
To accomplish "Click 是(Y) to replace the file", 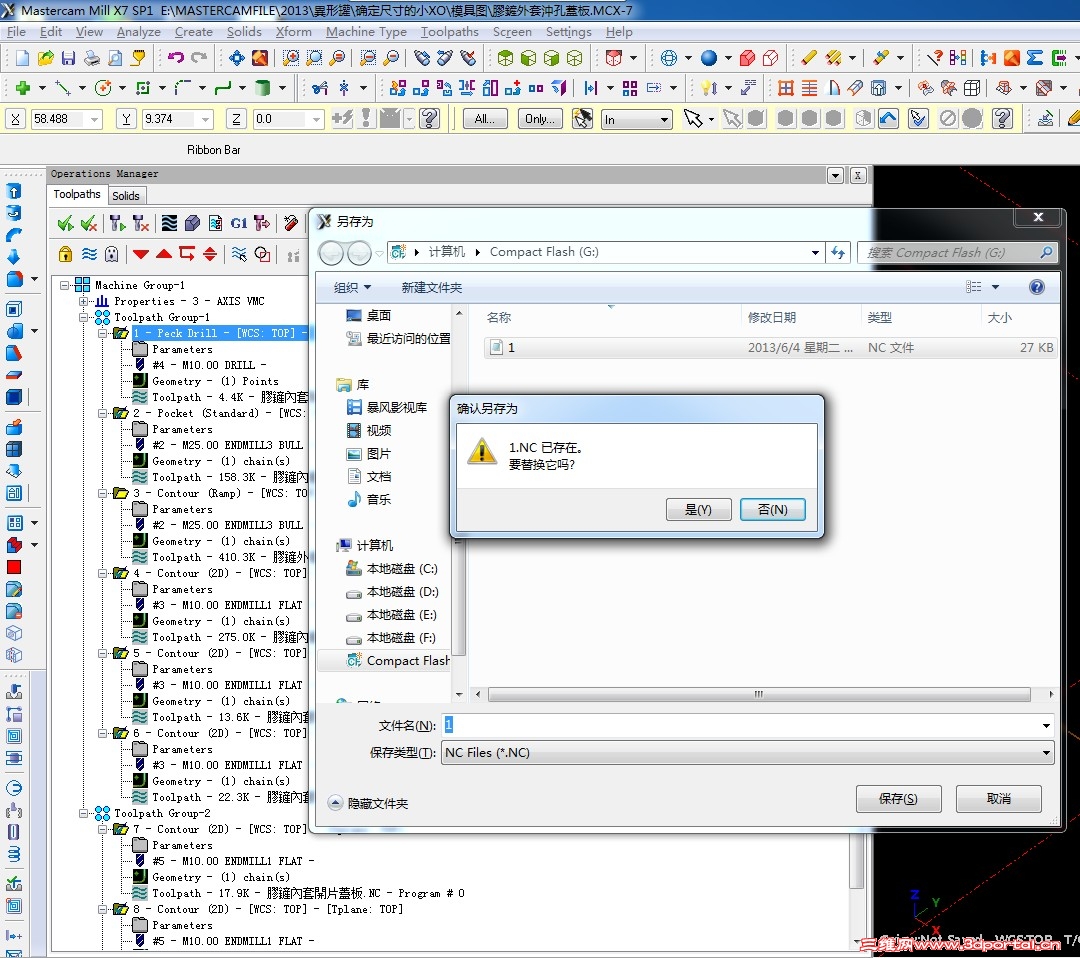I will point(698,510).
